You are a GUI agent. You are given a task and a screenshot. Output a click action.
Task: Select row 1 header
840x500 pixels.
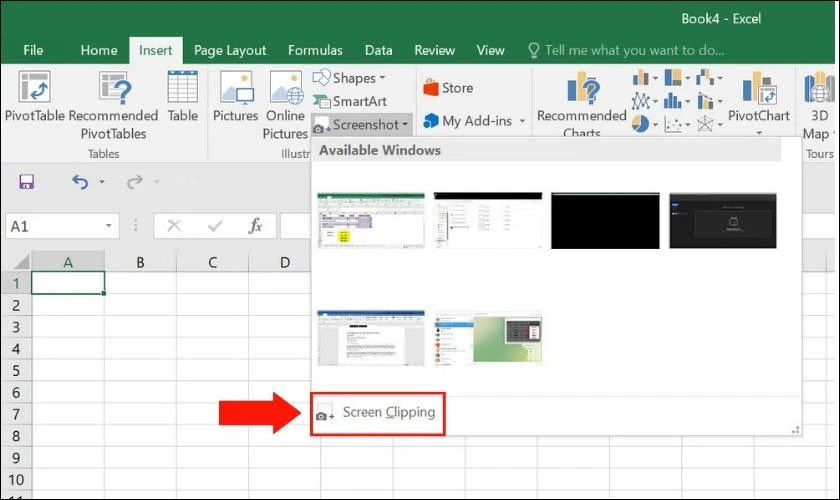[16, 283]
